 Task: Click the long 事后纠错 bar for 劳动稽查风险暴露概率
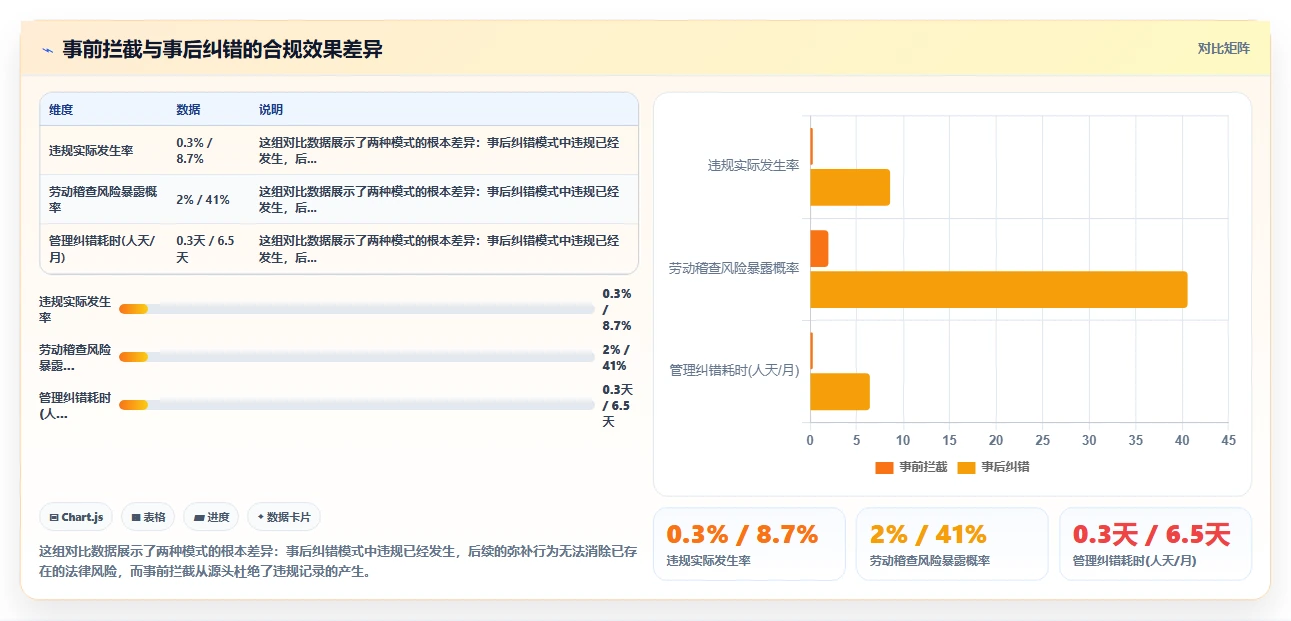coord(999,289)
